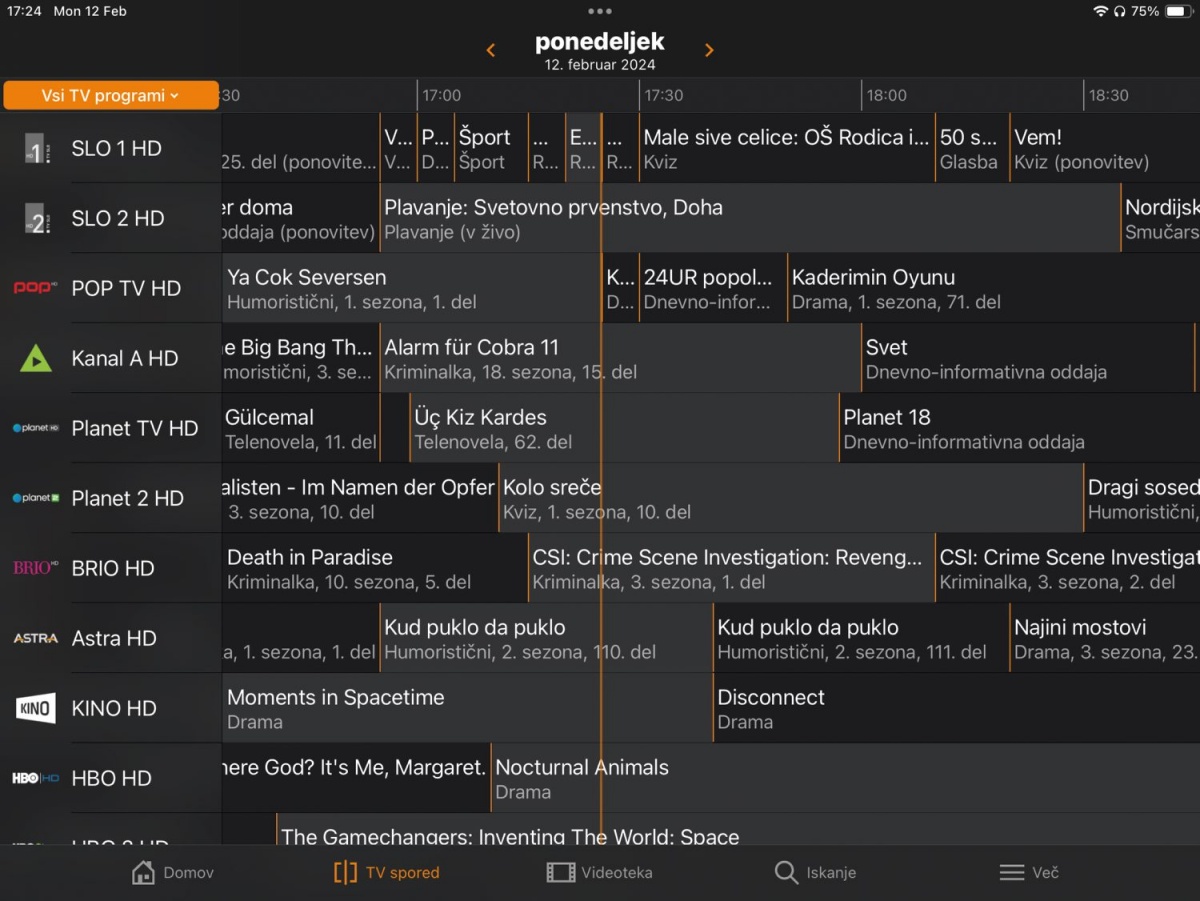Select the 18:30 time marker
The image size is (1200, 901).
[1109, 96]
